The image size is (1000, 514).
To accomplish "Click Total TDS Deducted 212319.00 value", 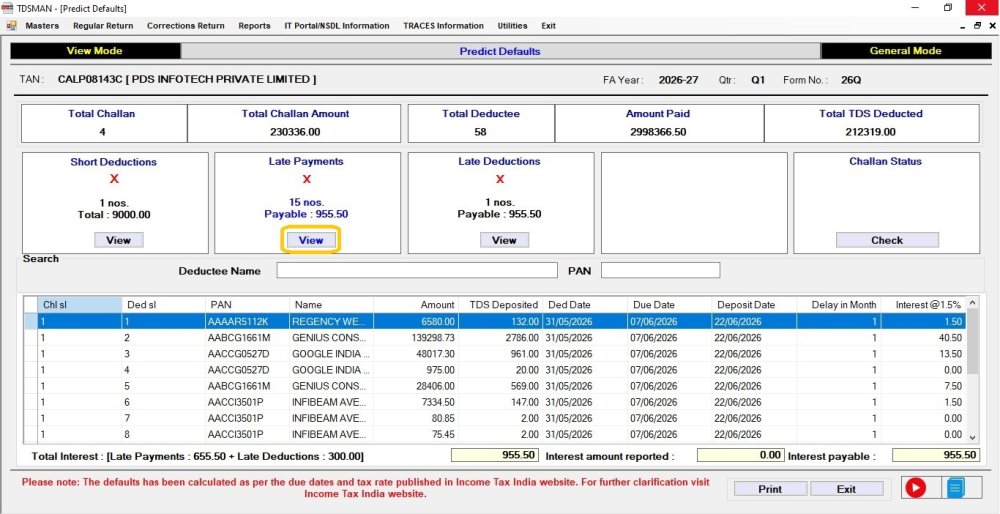I will tap(871, 132).
